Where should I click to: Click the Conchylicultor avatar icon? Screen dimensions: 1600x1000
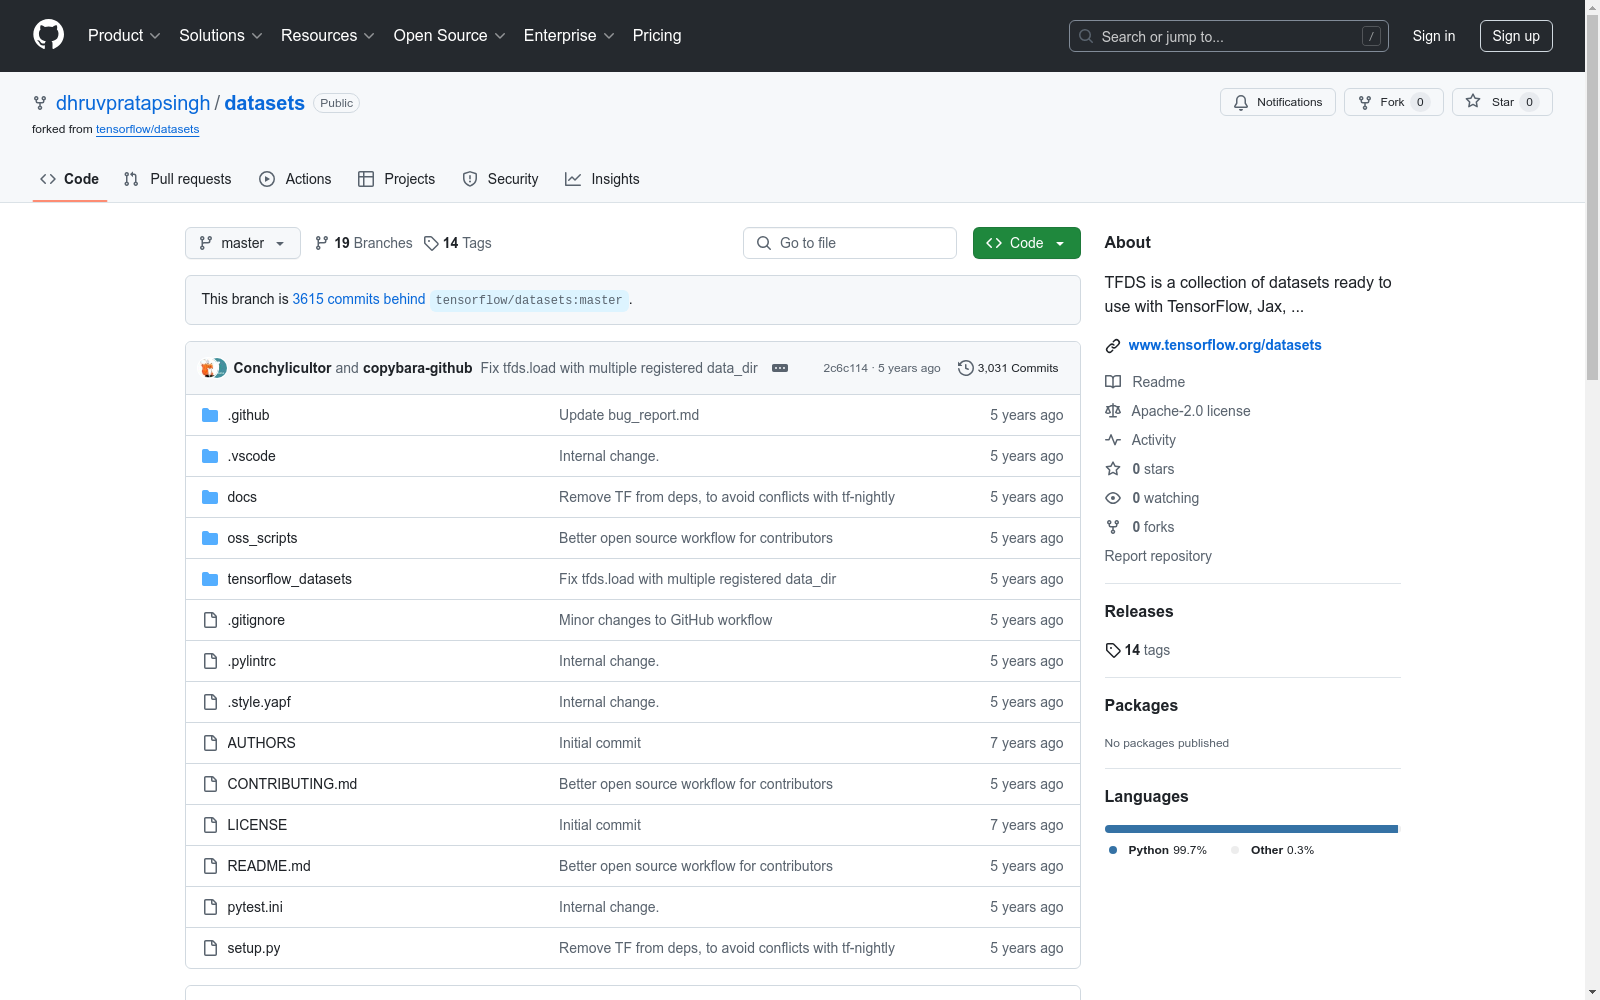pyautogui.click(x=209, y=368)
